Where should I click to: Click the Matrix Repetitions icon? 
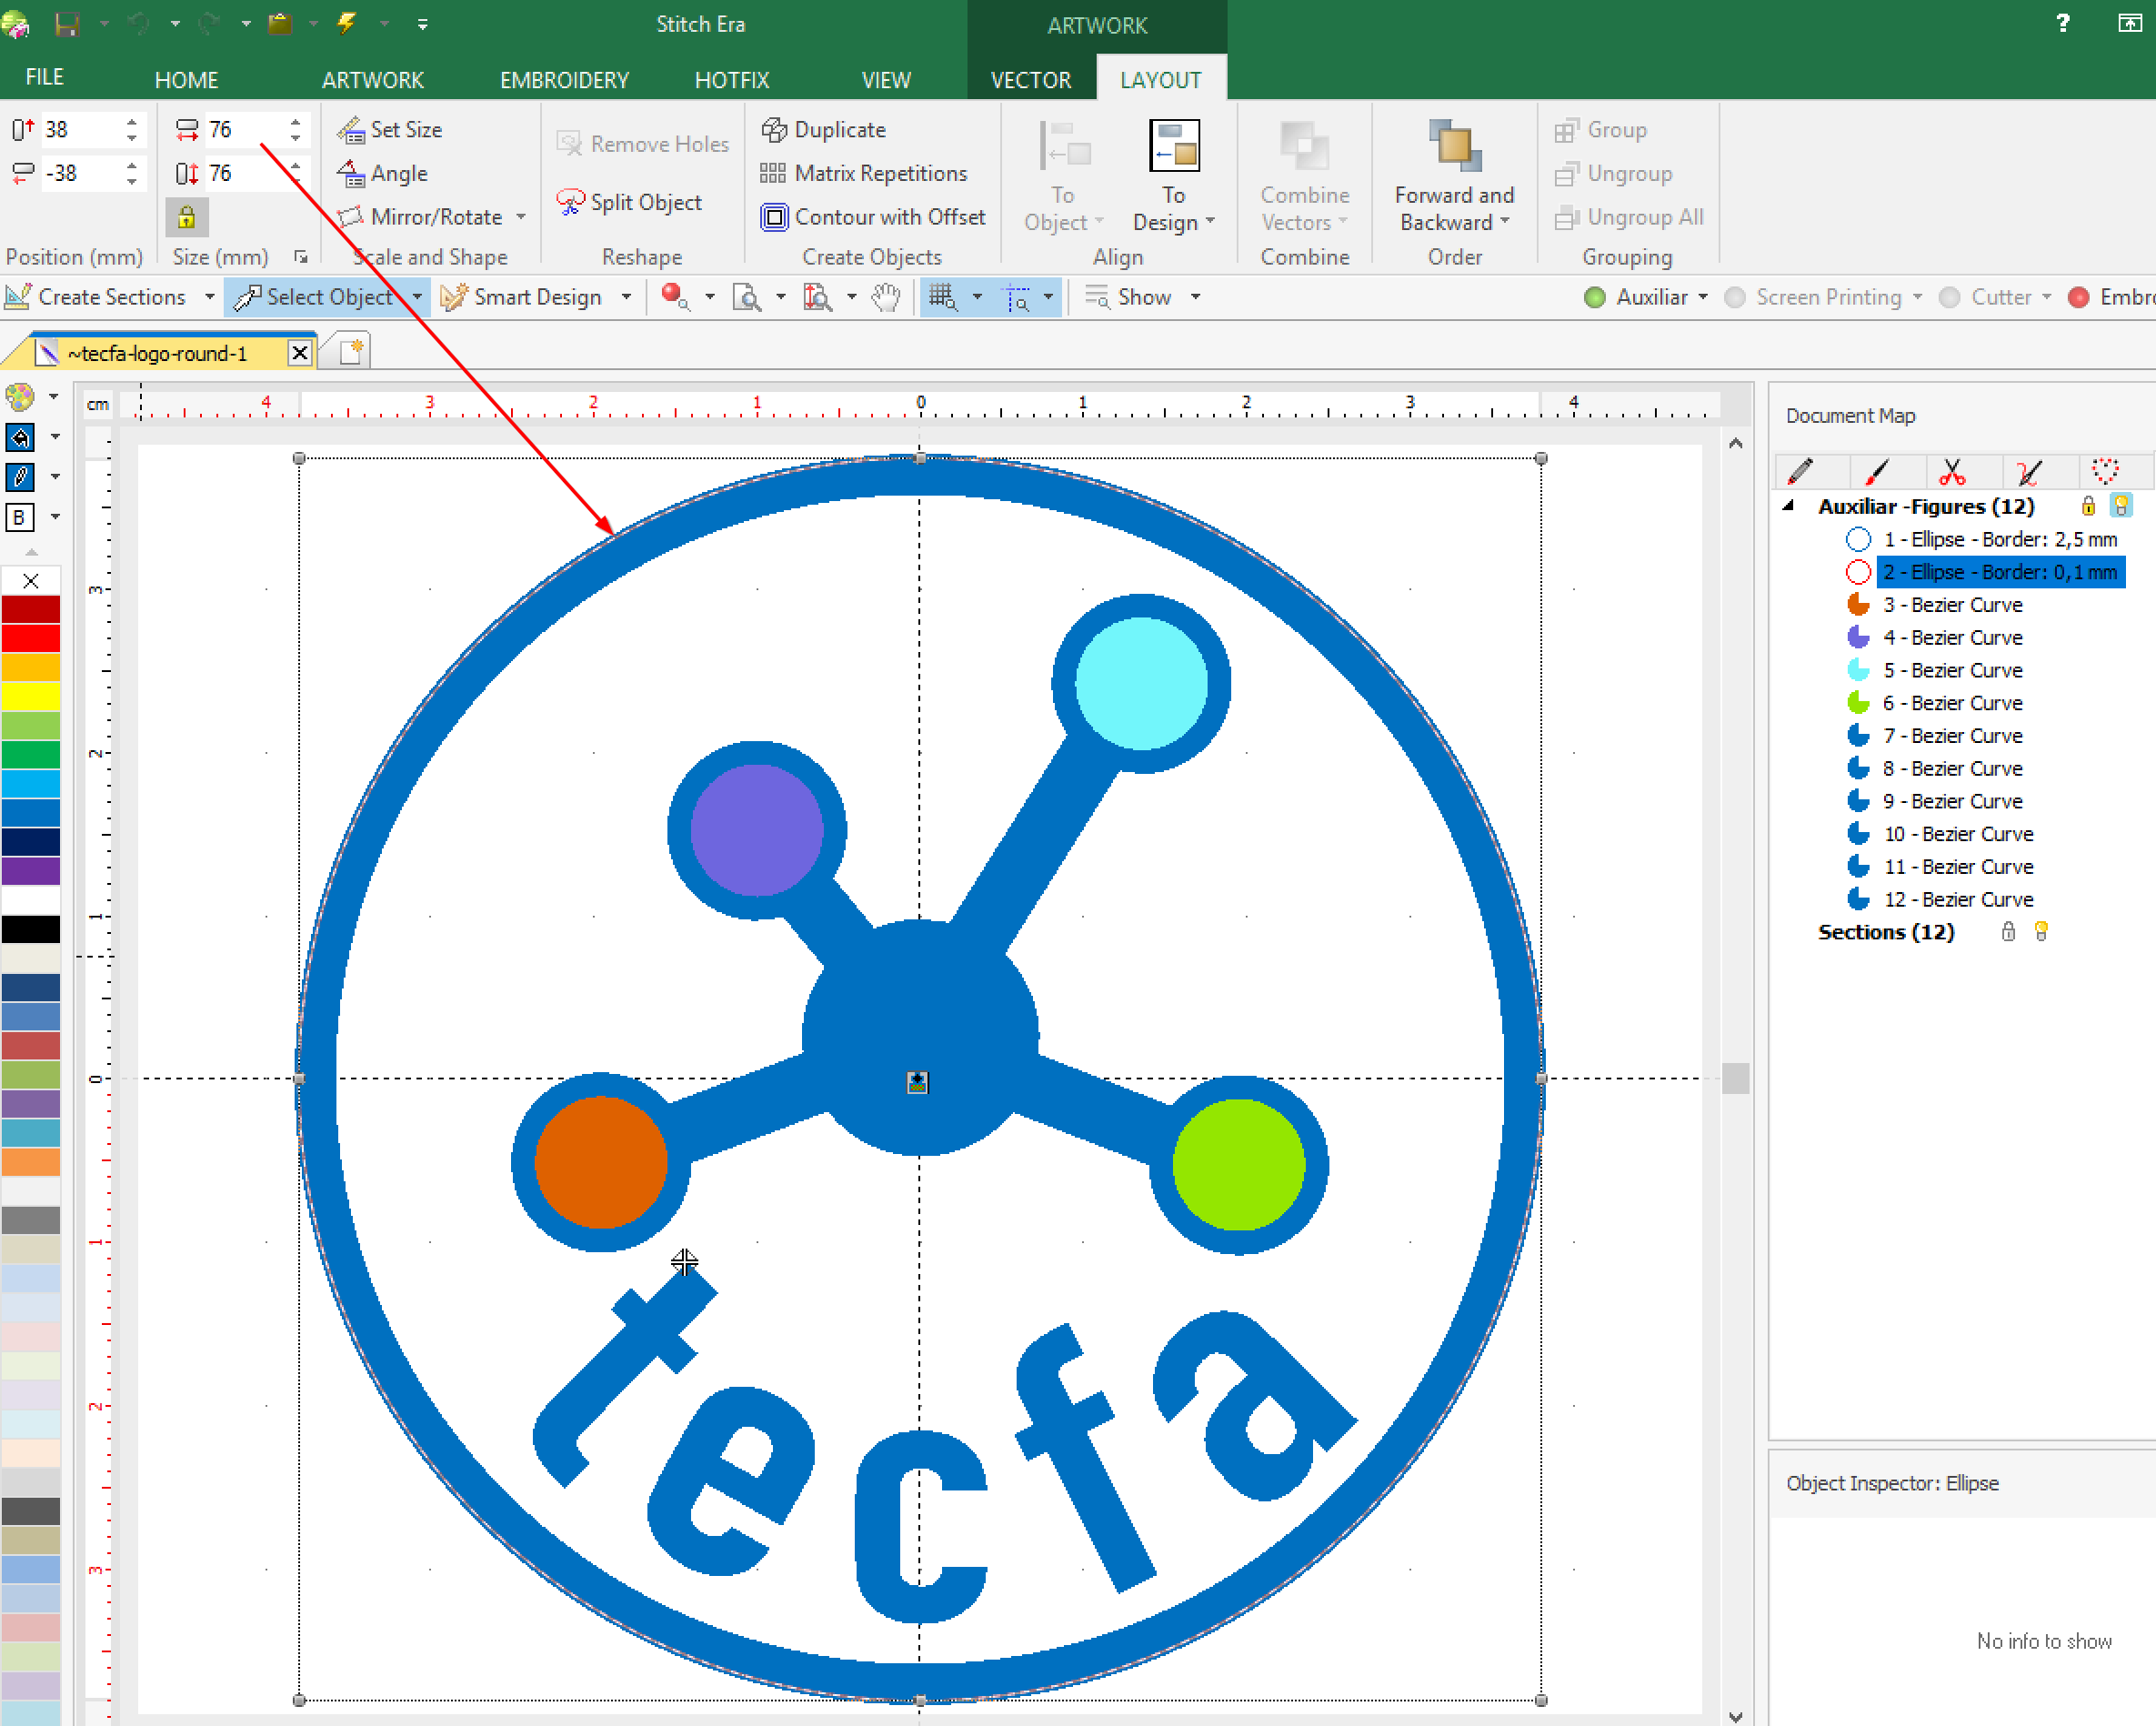[x=772, y=173]
